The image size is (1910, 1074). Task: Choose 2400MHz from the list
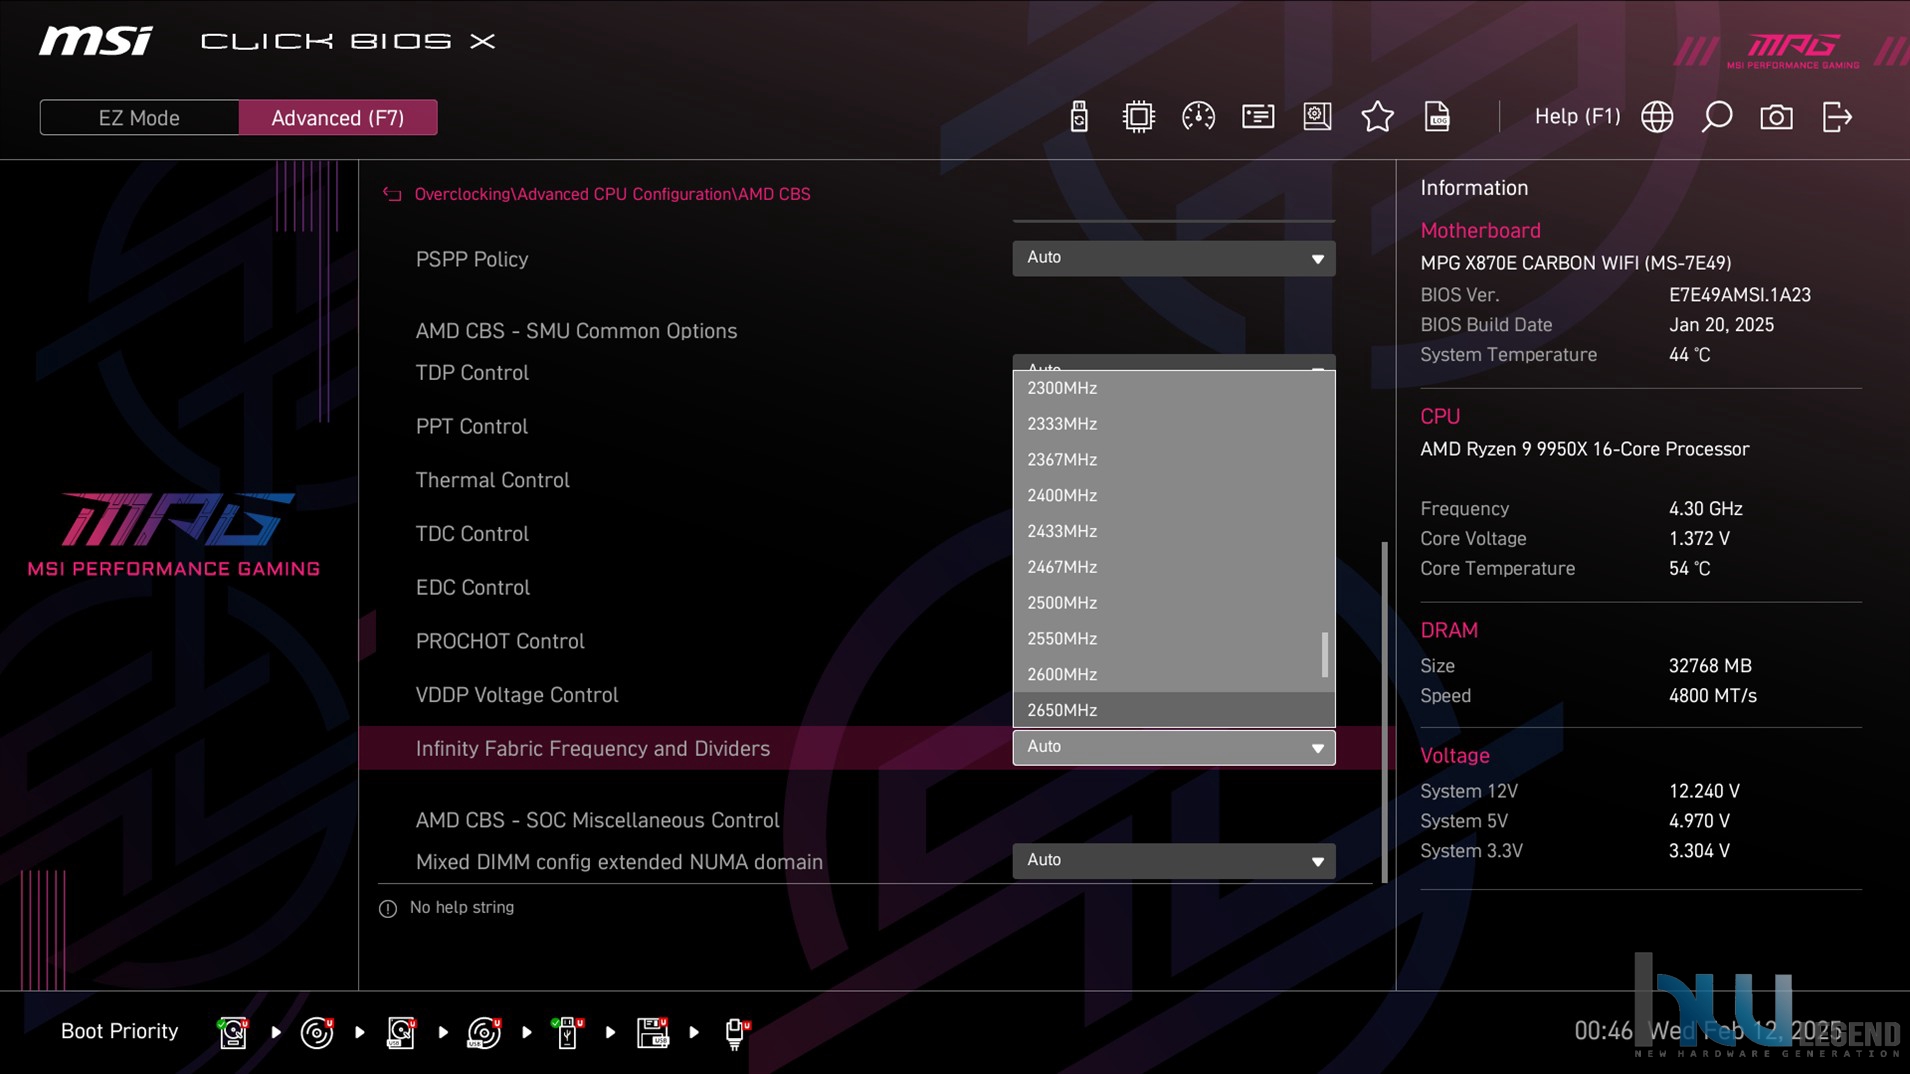pyautogui.click(x=1173, y=496)
